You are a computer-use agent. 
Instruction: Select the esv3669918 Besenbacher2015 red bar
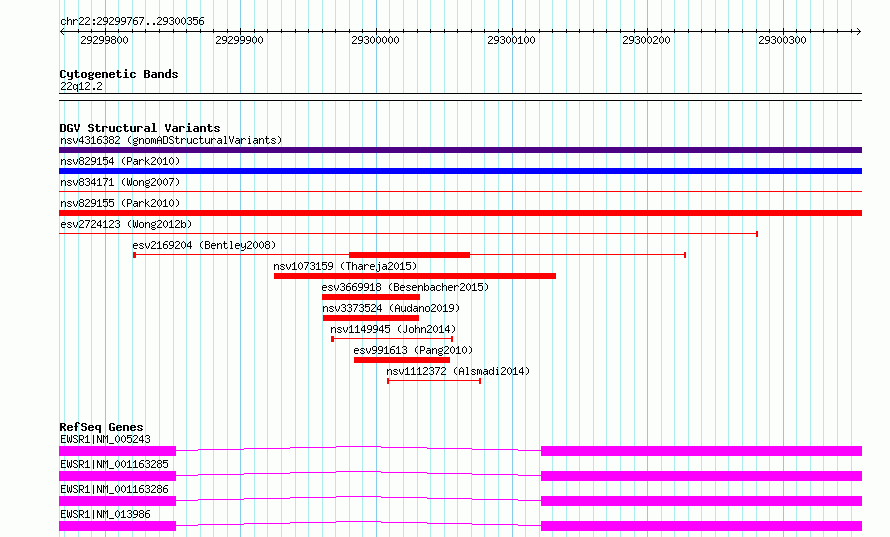[x=371, y=297]
